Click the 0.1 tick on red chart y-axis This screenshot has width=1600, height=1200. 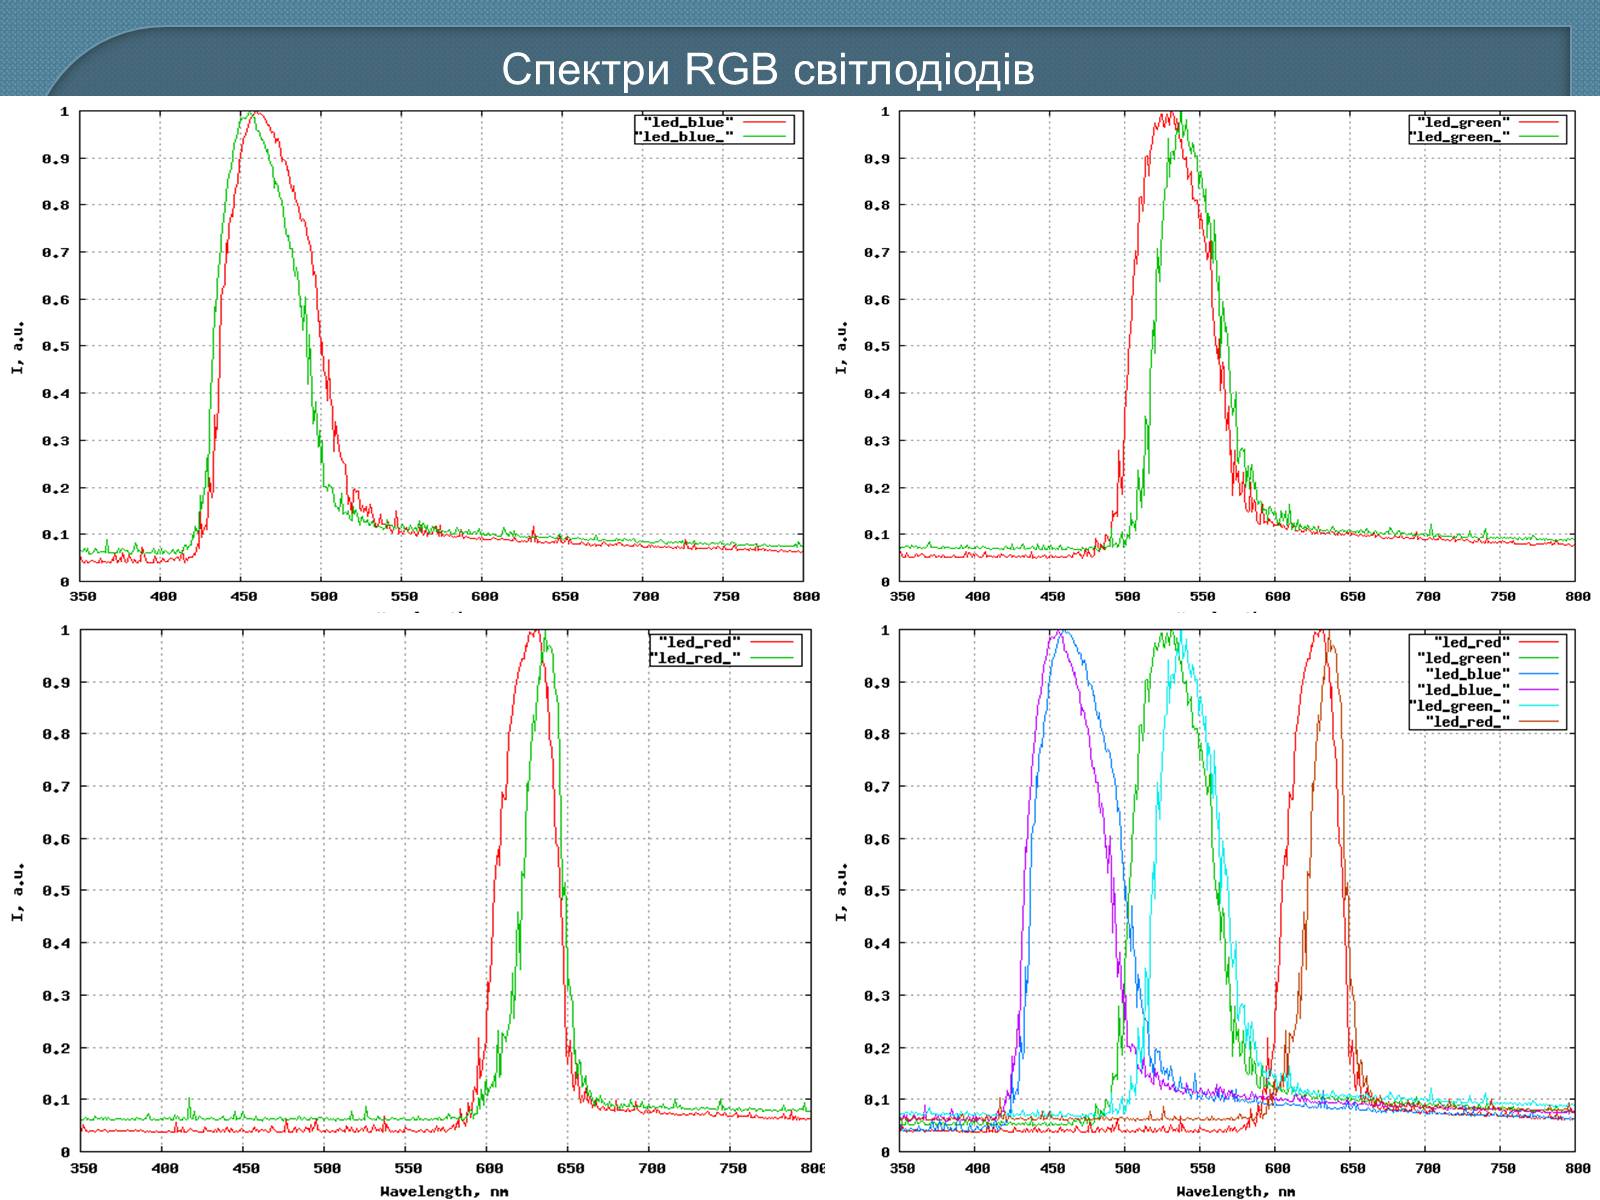(x=56, y=1100)
